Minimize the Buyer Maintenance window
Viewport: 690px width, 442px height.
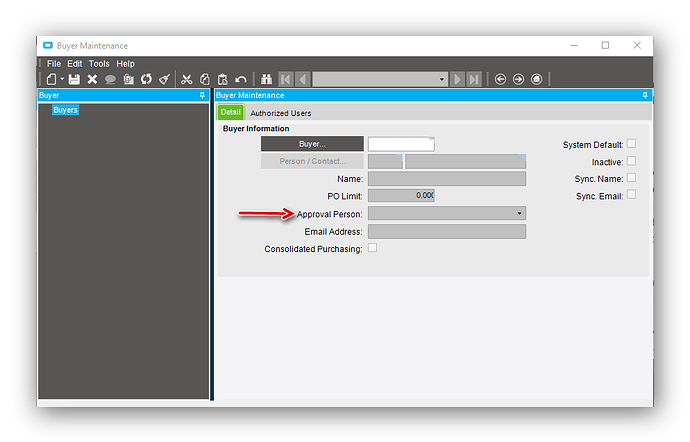(x=574, y=45)
